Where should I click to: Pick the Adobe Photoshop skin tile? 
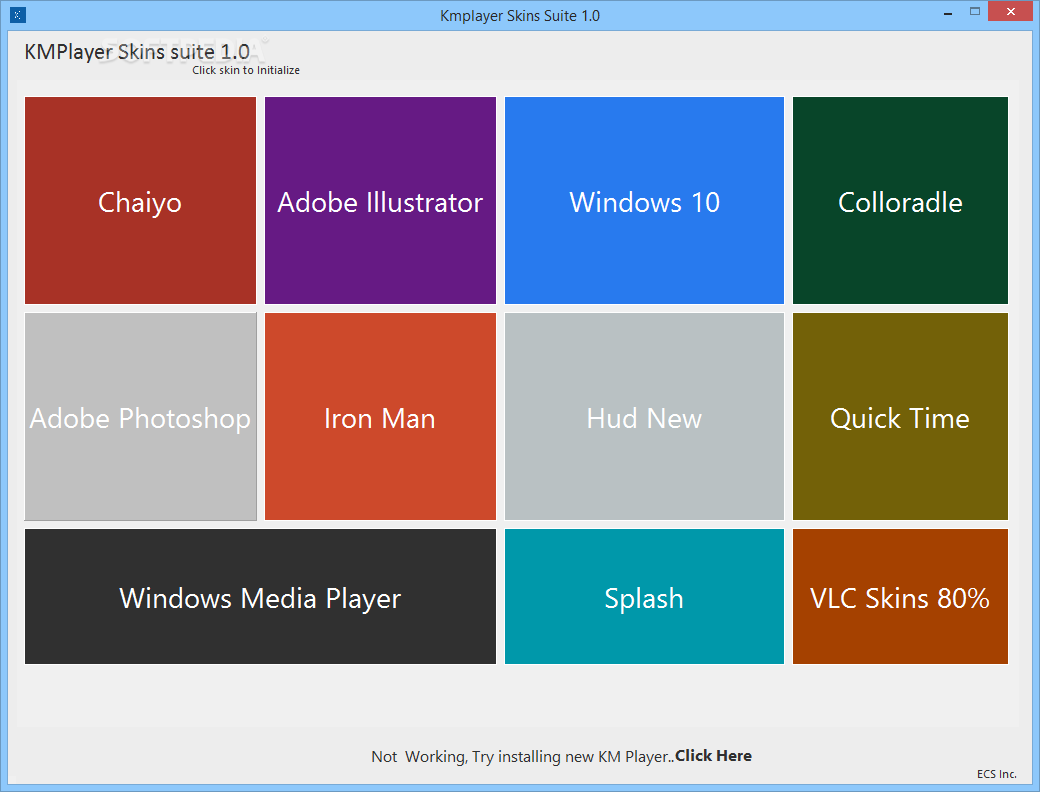click(x=140, y=417)
